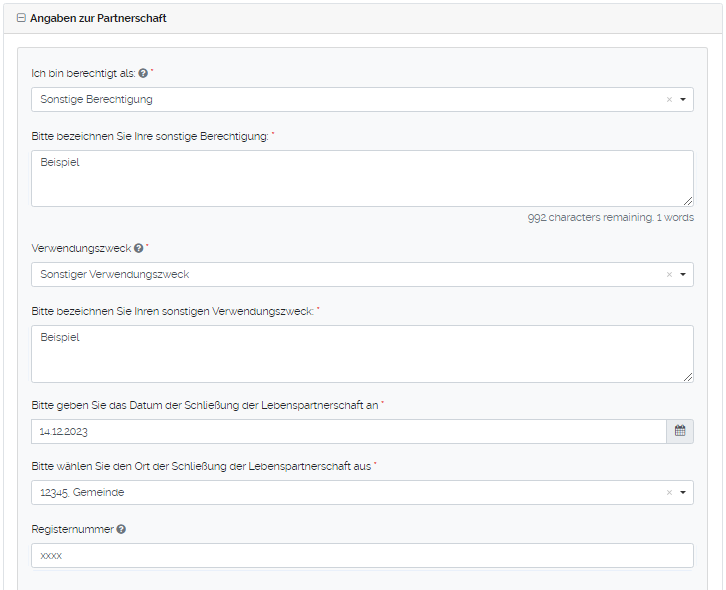726x590 pixels.
Task: Click resize handle of the Berechtigung text area
Action: coord(688,201)
